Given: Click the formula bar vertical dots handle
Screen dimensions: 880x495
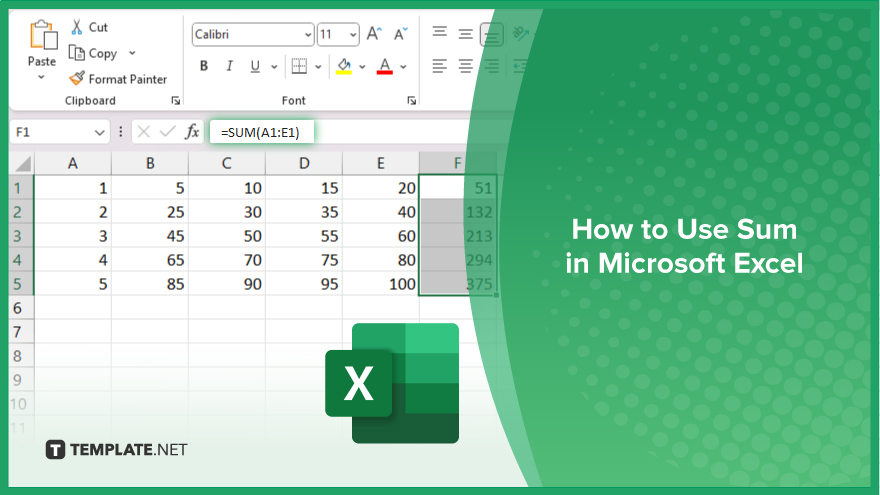Looking at the screenshot, I should 121,132.
